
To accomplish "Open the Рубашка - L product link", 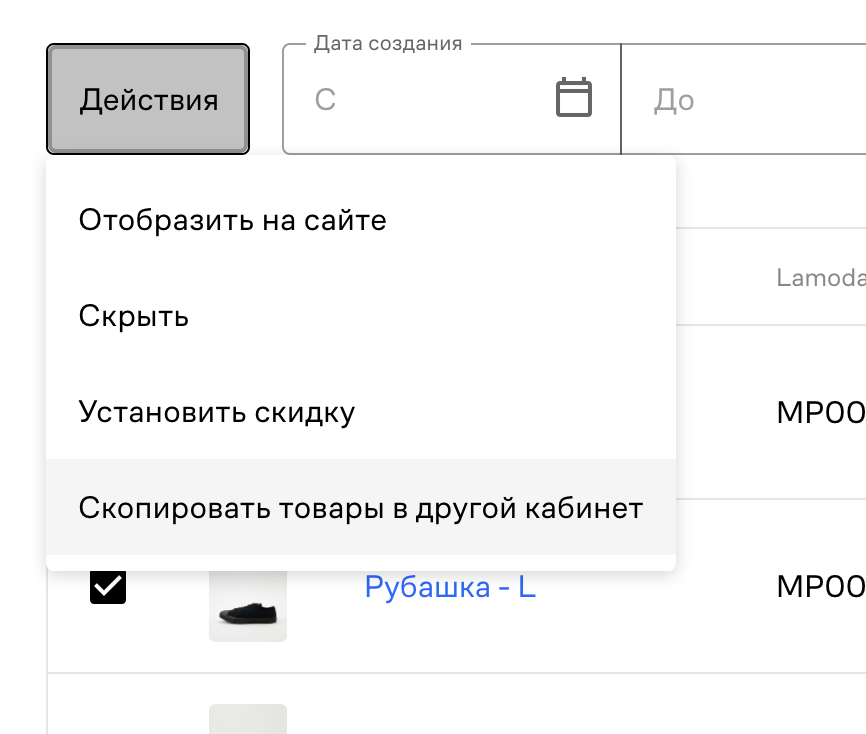I will 450,587.
